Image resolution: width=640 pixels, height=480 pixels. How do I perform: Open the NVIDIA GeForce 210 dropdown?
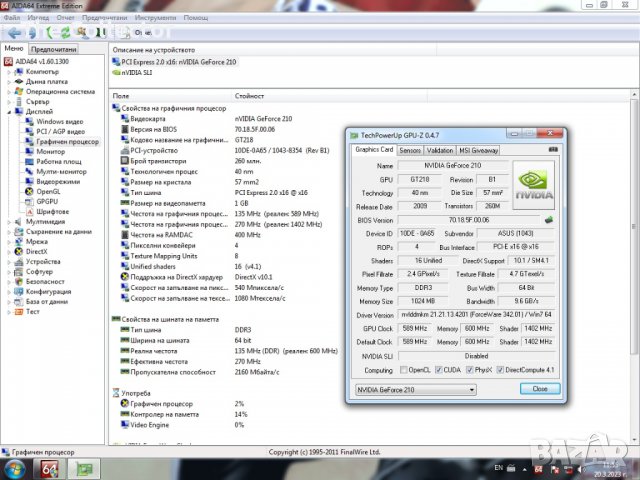[x=416, y=389]
